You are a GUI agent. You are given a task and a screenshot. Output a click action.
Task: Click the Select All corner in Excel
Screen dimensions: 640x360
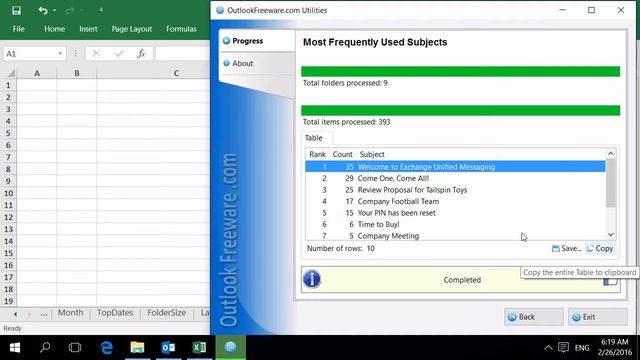[x=10, y=73]
